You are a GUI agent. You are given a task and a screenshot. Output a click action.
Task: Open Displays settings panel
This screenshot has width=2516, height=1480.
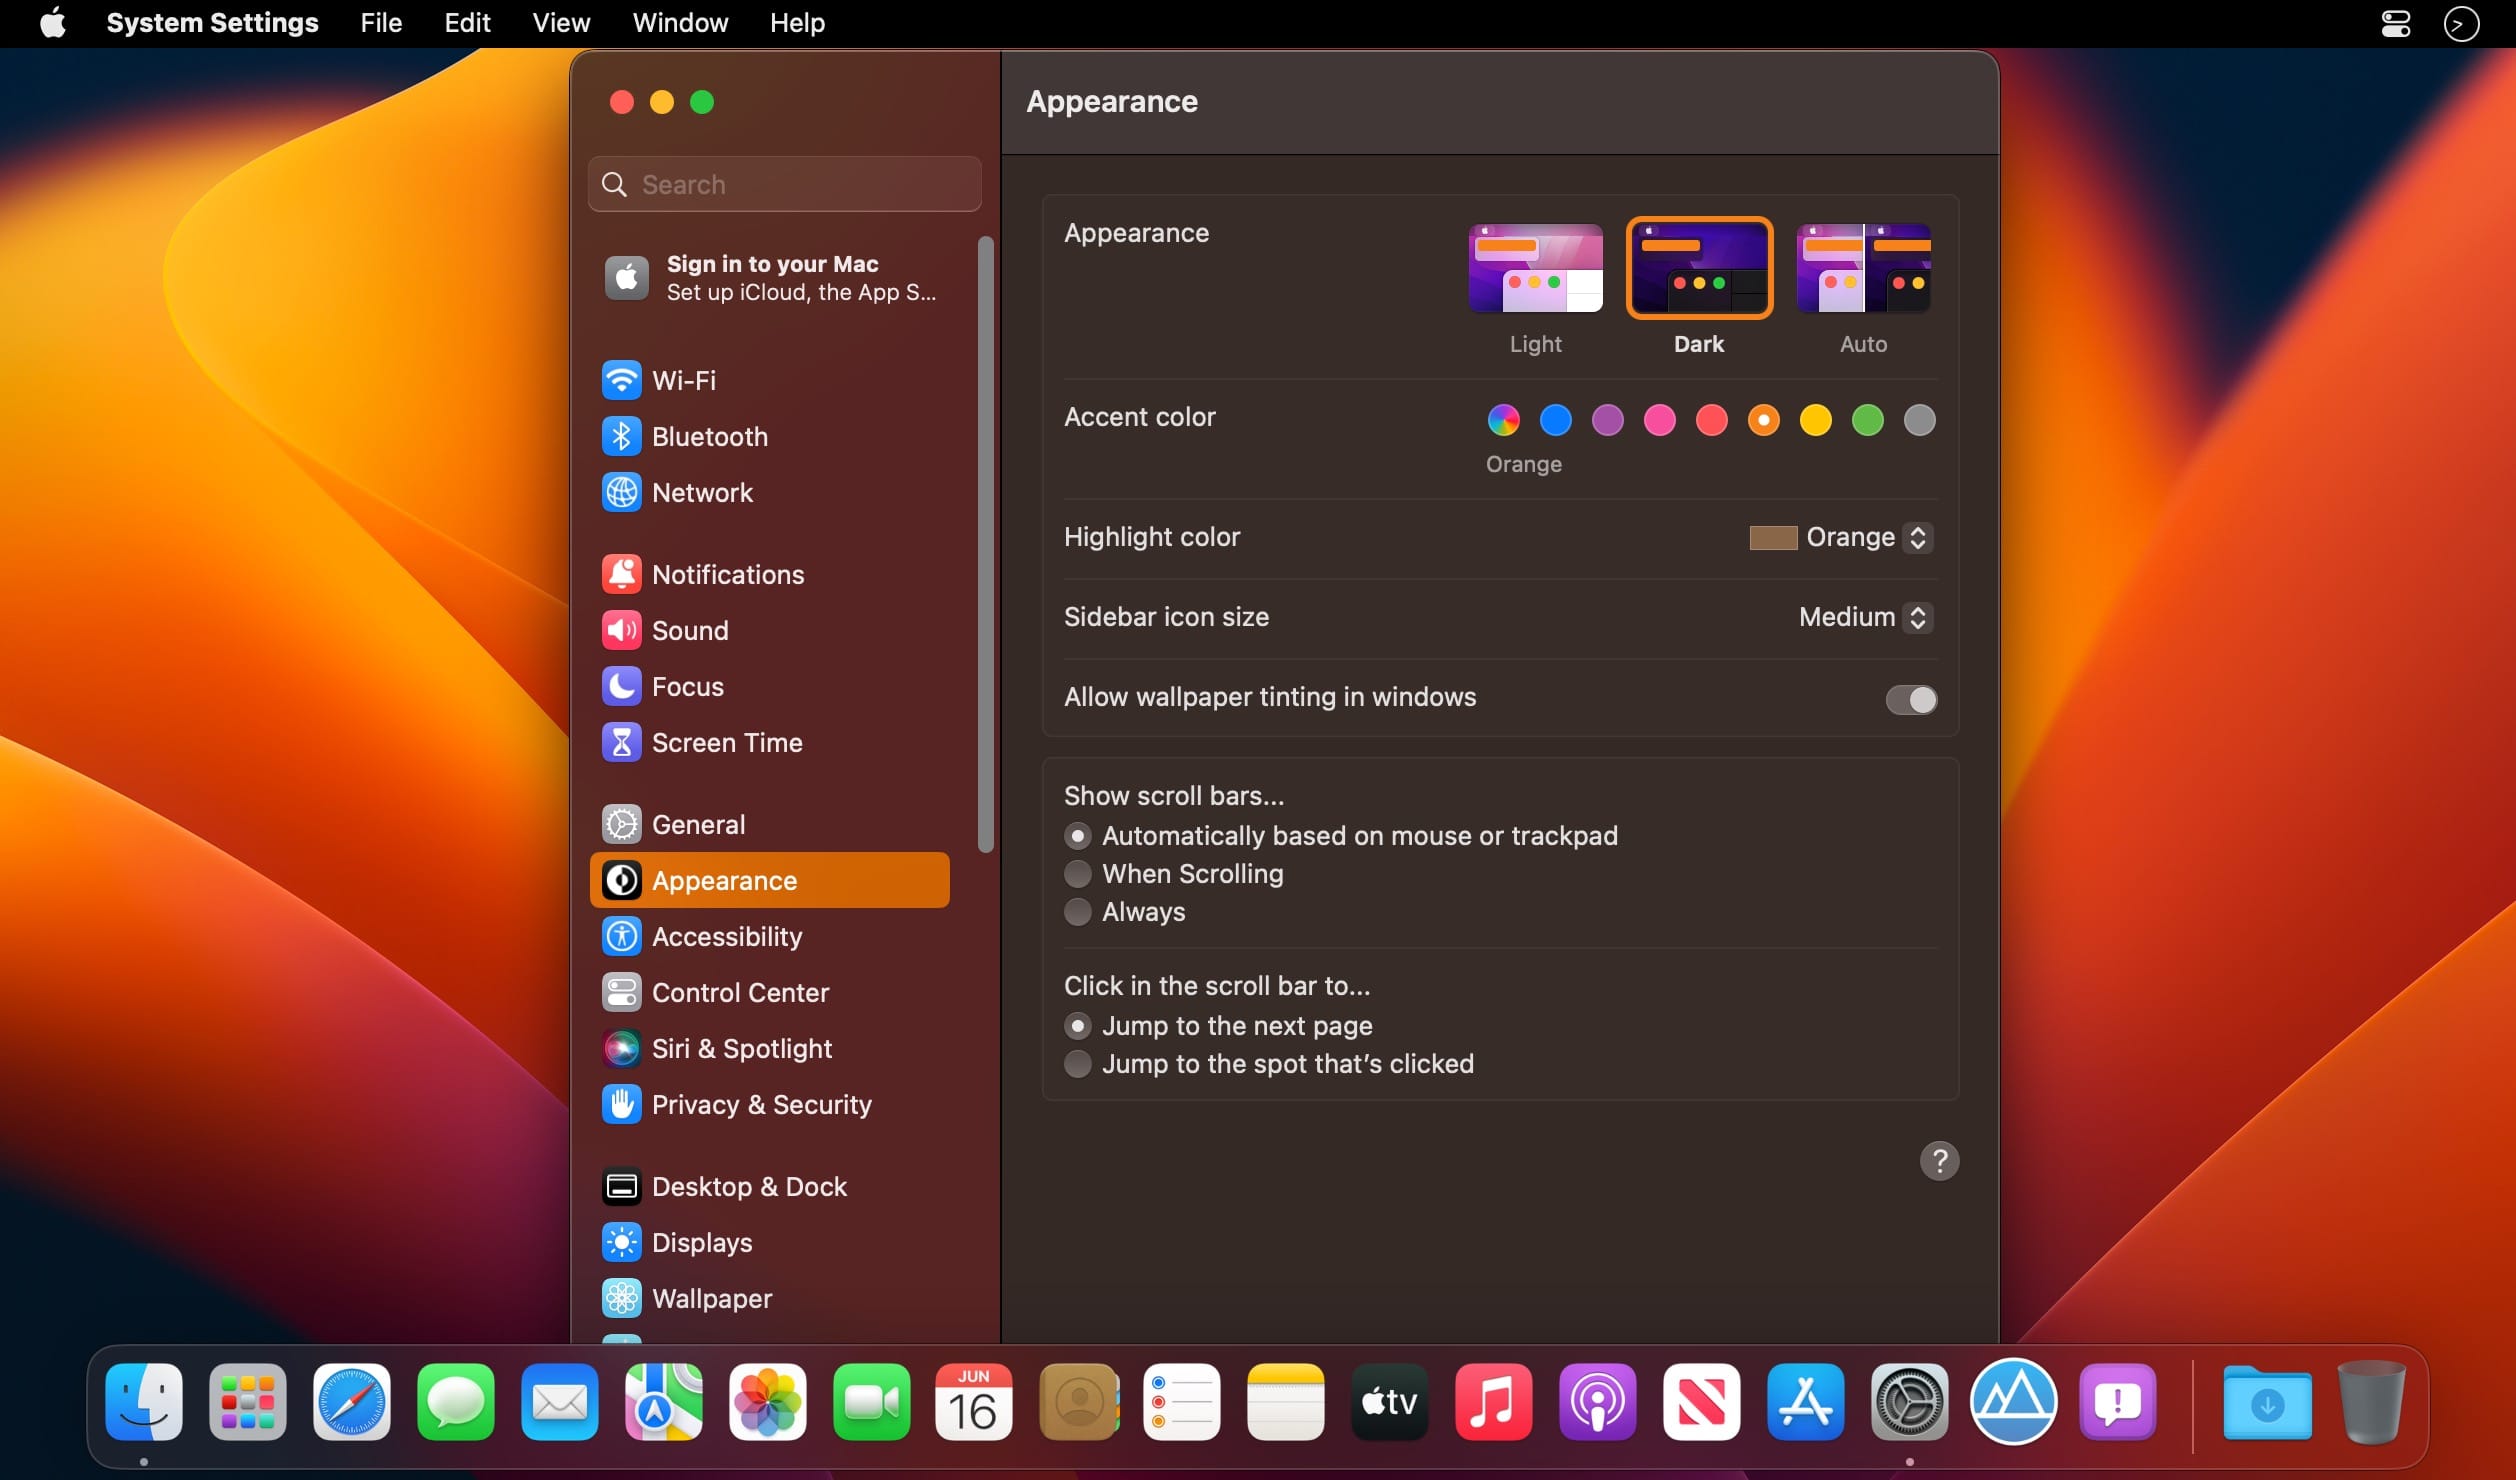701,1242
